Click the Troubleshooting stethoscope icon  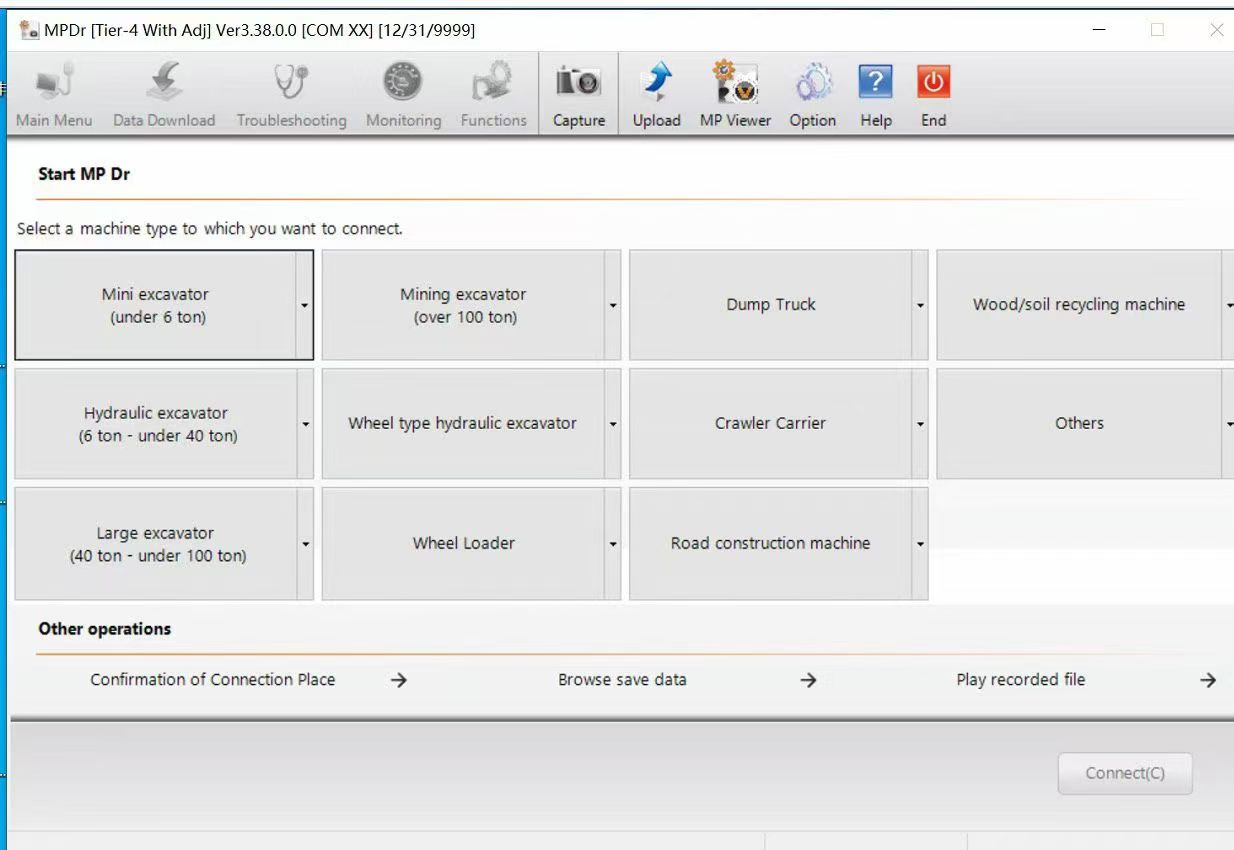point(291,83)
